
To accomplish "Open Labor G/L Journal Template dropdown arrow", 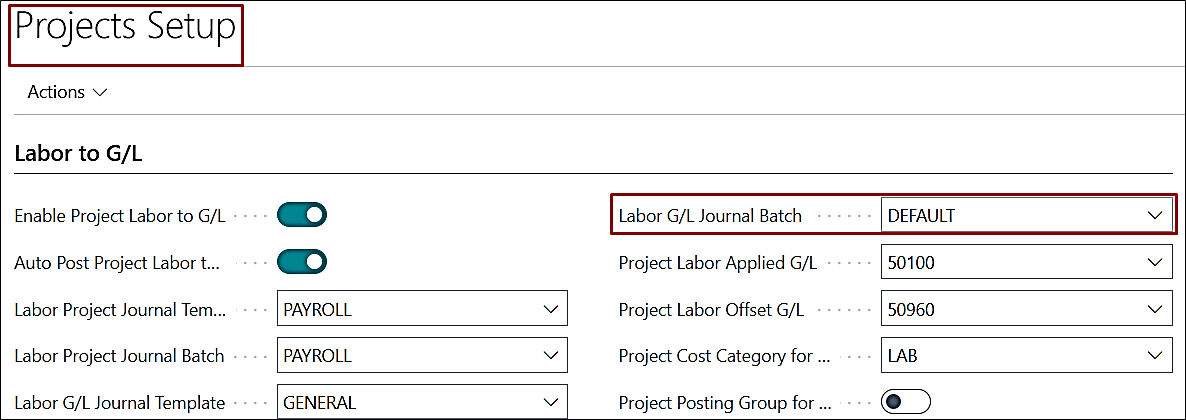I will 550,403.
